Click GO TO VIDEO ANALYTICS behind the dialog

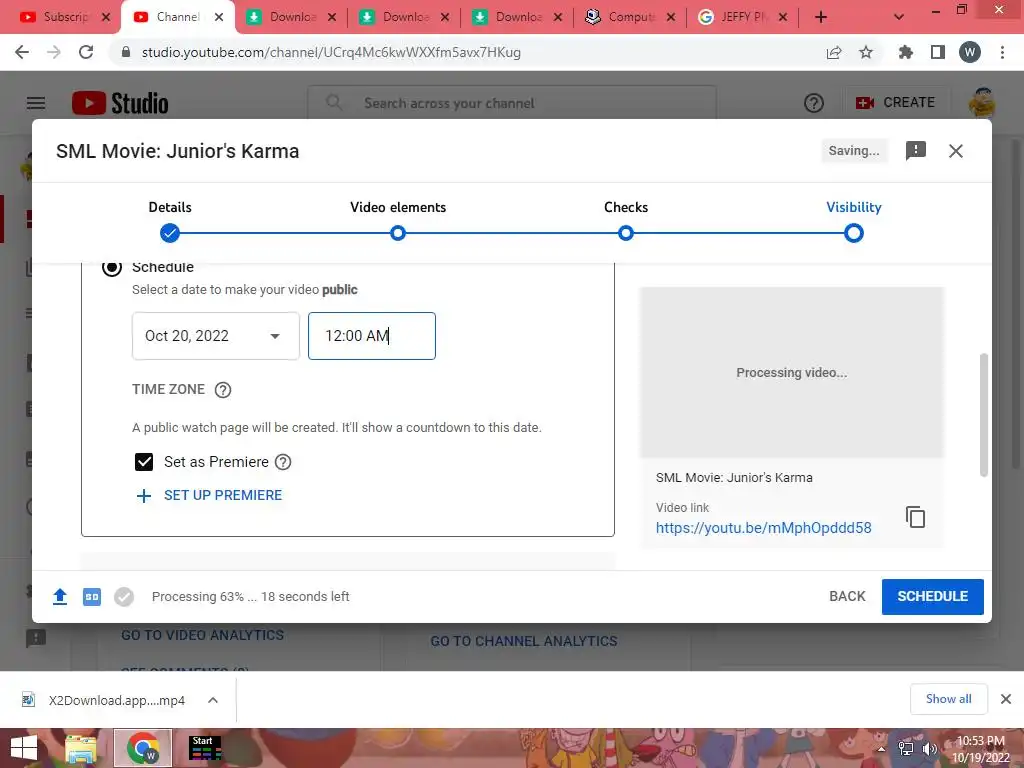coord(202,635)
